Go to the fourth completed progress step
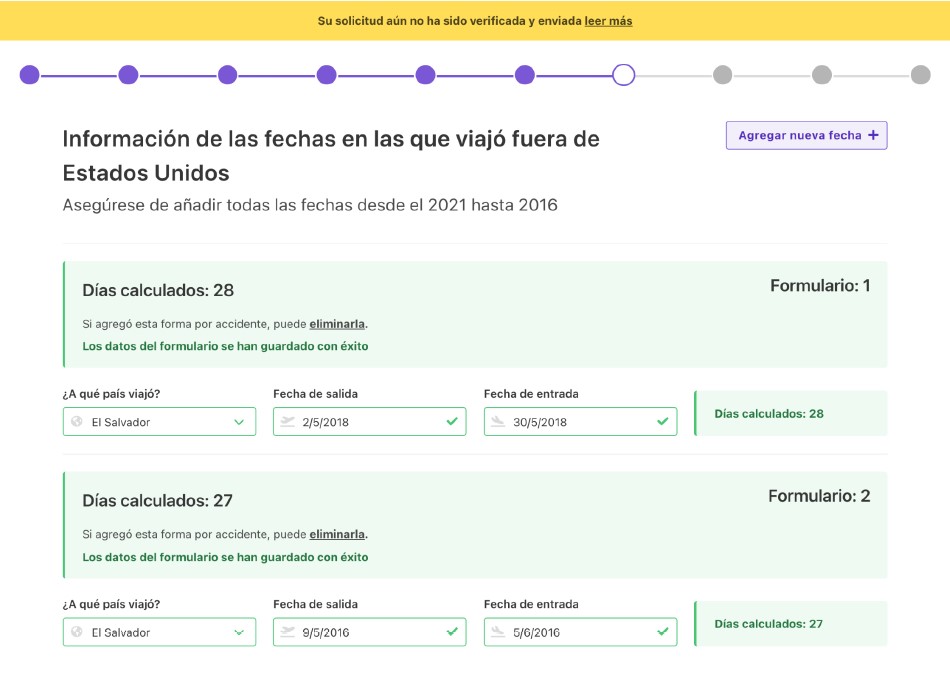 click(x=326, y=75)
